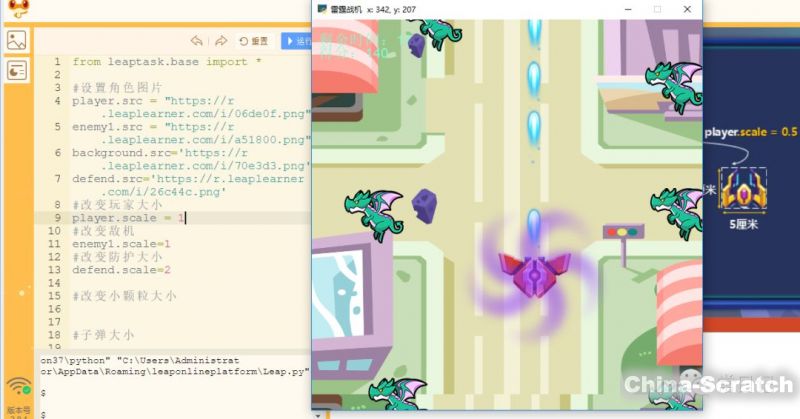Viewport: 800px width, 419px height.
Task: Maximize the 雷霆战机 game window
Action: coord(657,9)
